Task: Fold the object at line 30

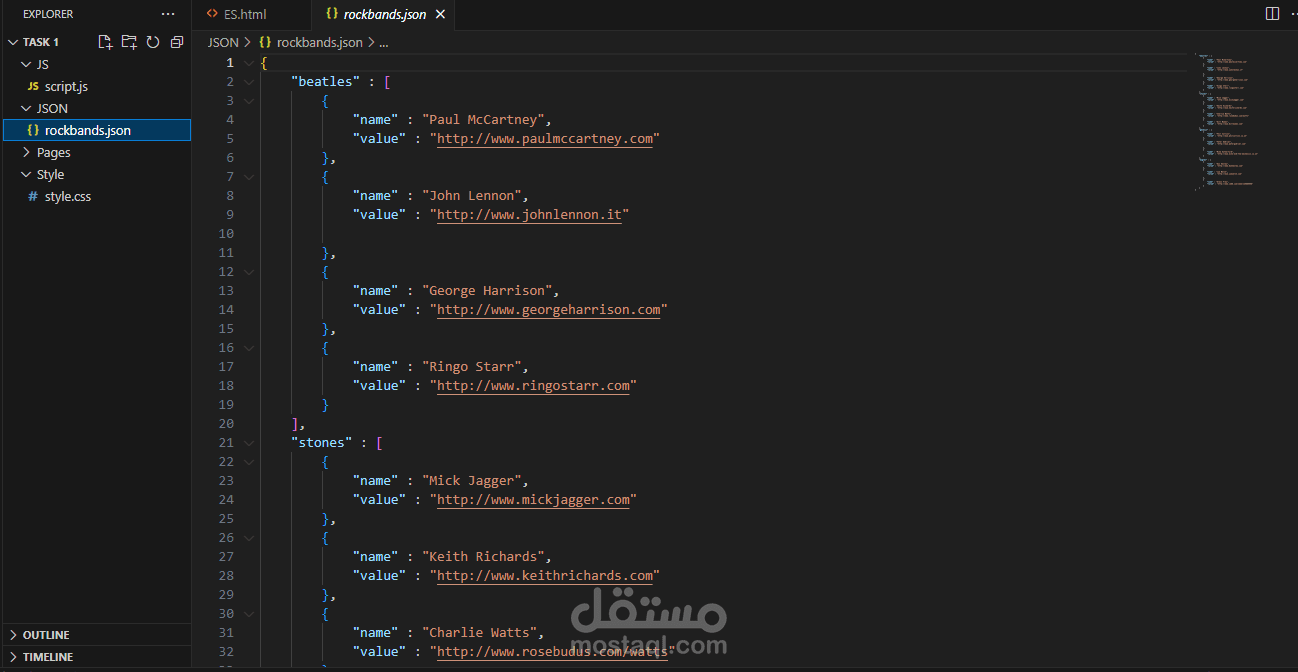Action: (x=249, y=614)
